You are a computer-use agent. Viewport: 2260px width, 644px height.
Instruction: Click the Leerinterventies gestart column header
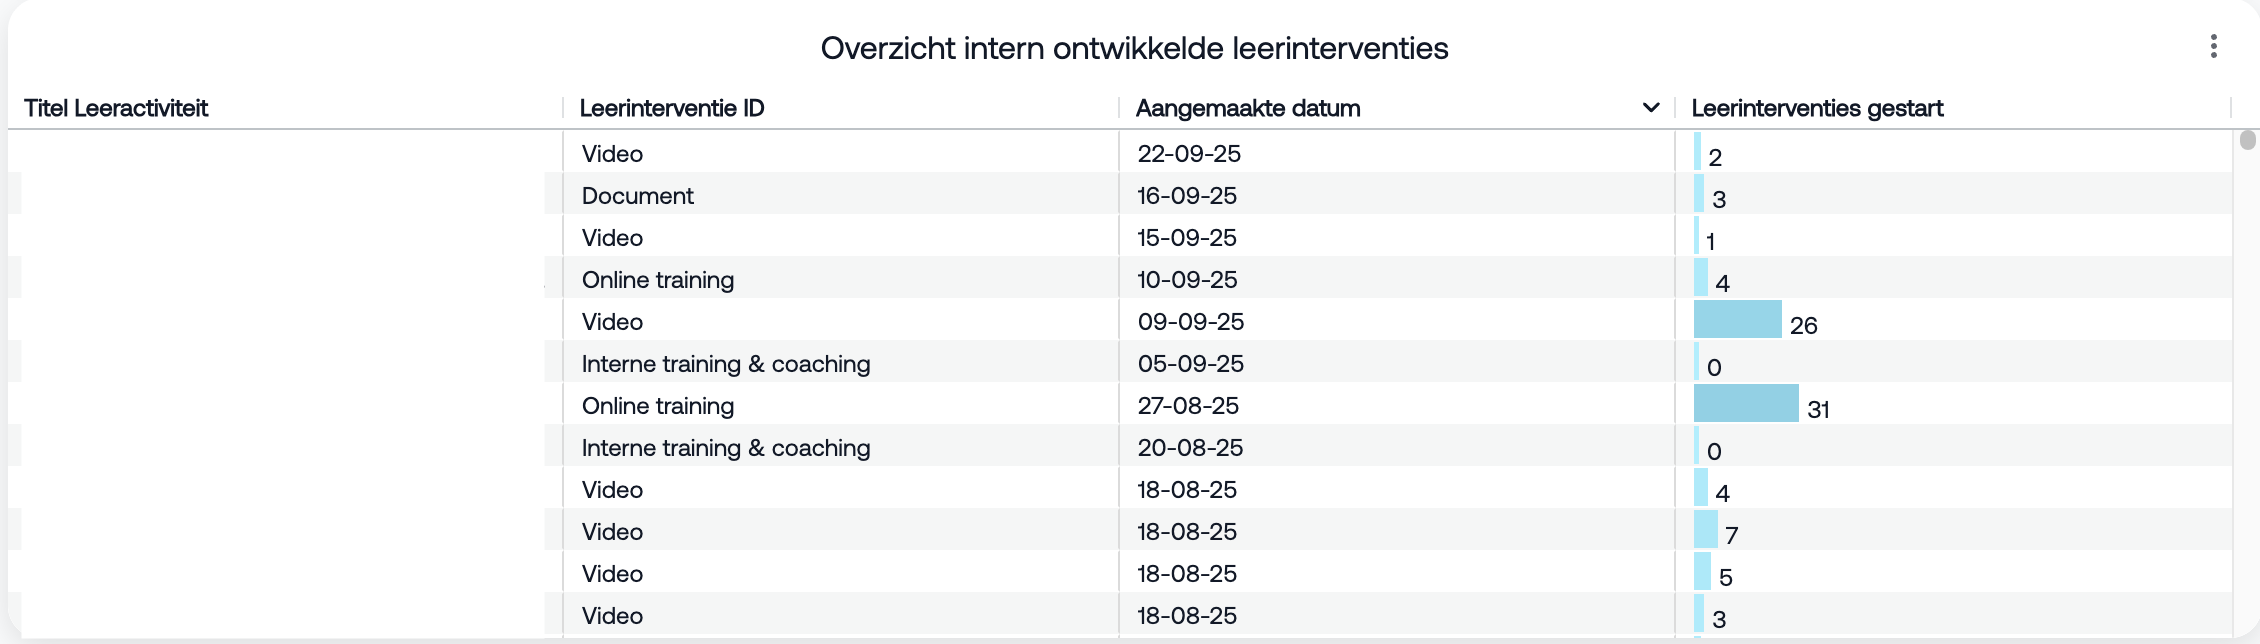coord(1816,108)
